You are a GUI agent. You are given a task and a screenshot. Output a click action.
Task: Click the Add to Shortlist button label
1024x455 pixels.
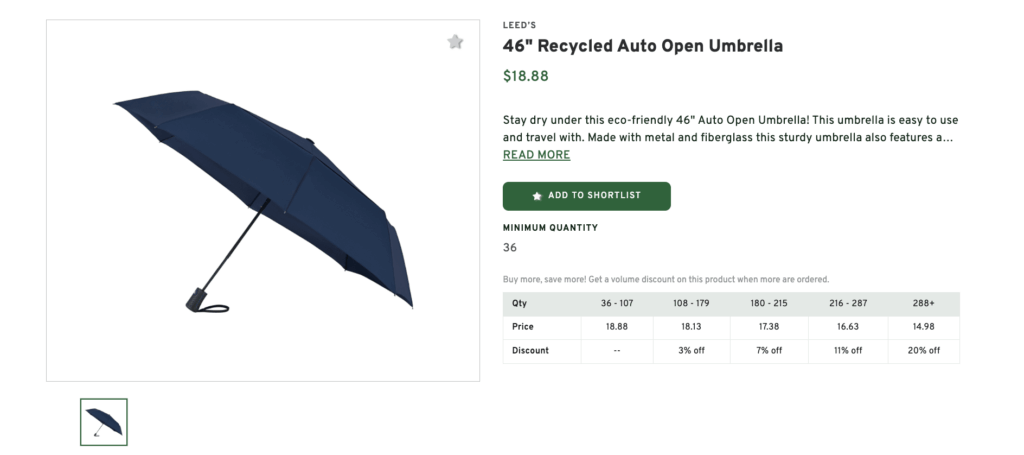594,196
